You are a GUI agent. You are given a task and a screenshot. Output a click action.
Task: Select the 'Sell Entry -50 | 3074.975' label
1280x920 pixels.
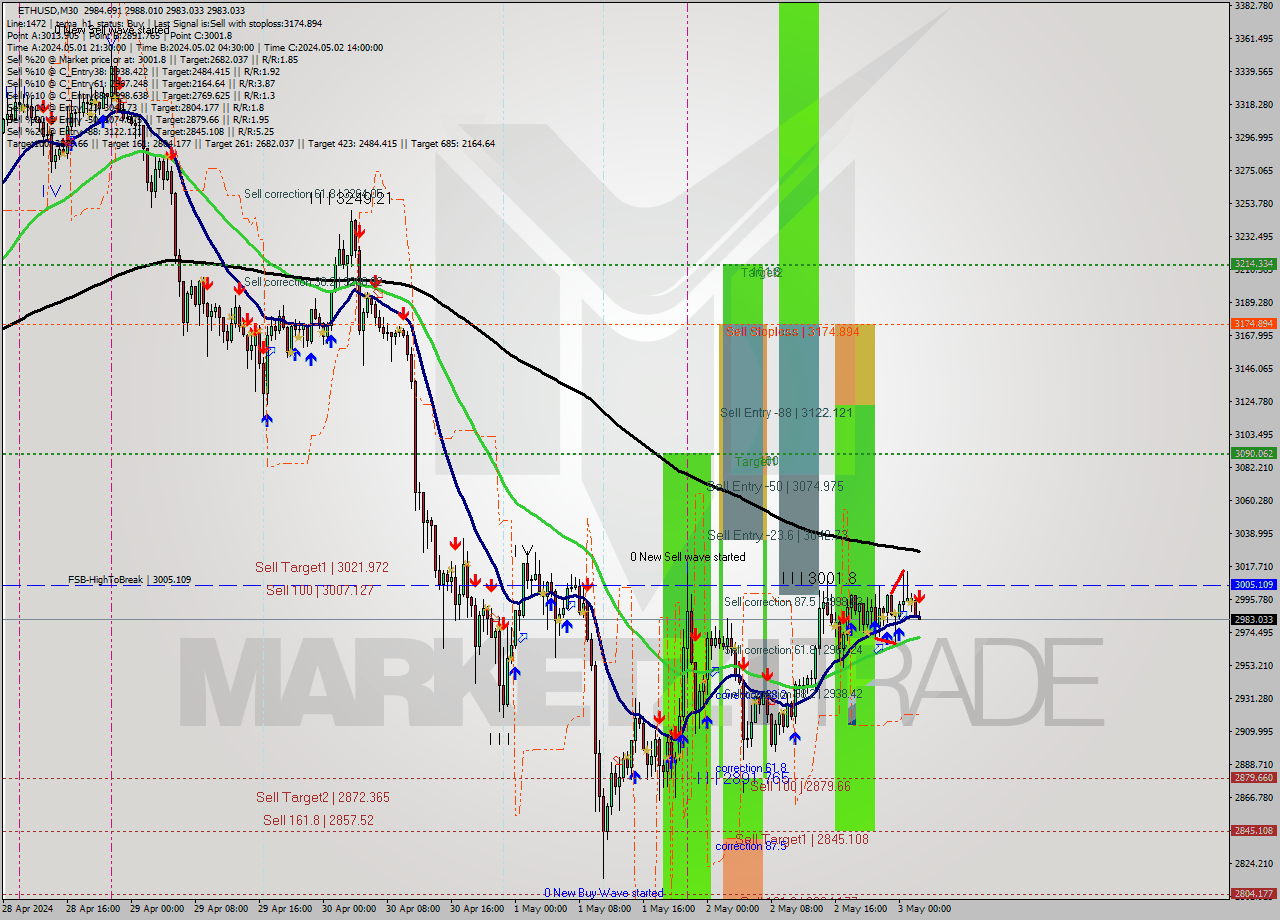point(776,486)
